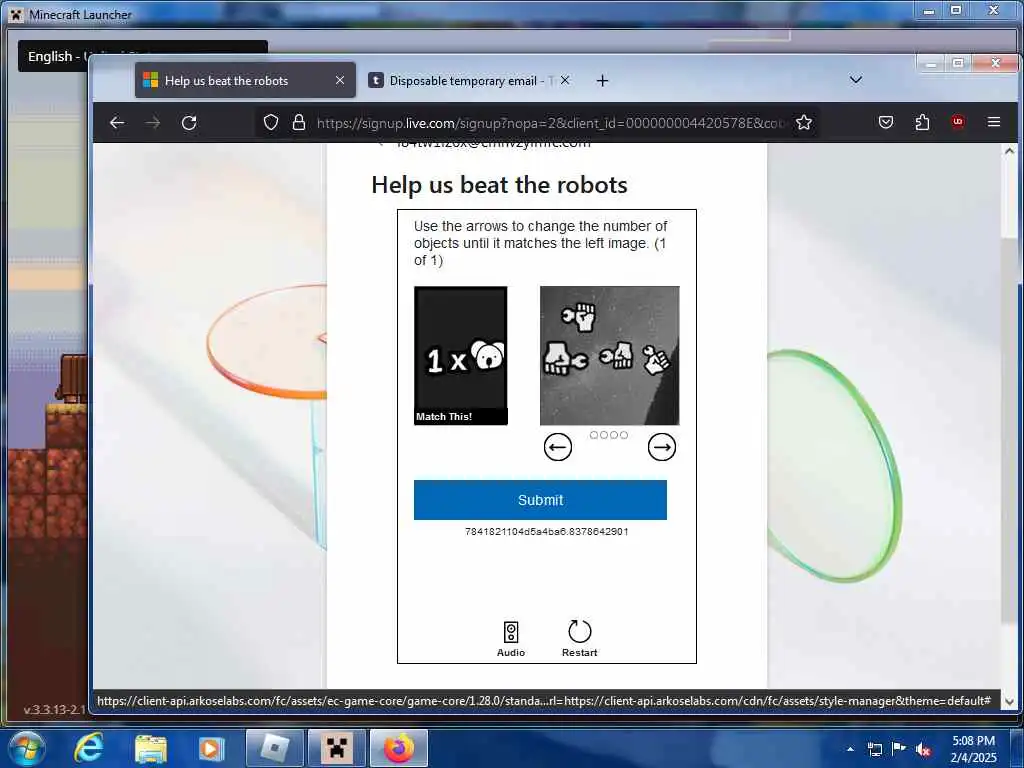This screenshot has height=768, width=1024.
Task: Submit the captcha answer
Action: (x=540, y=500)
